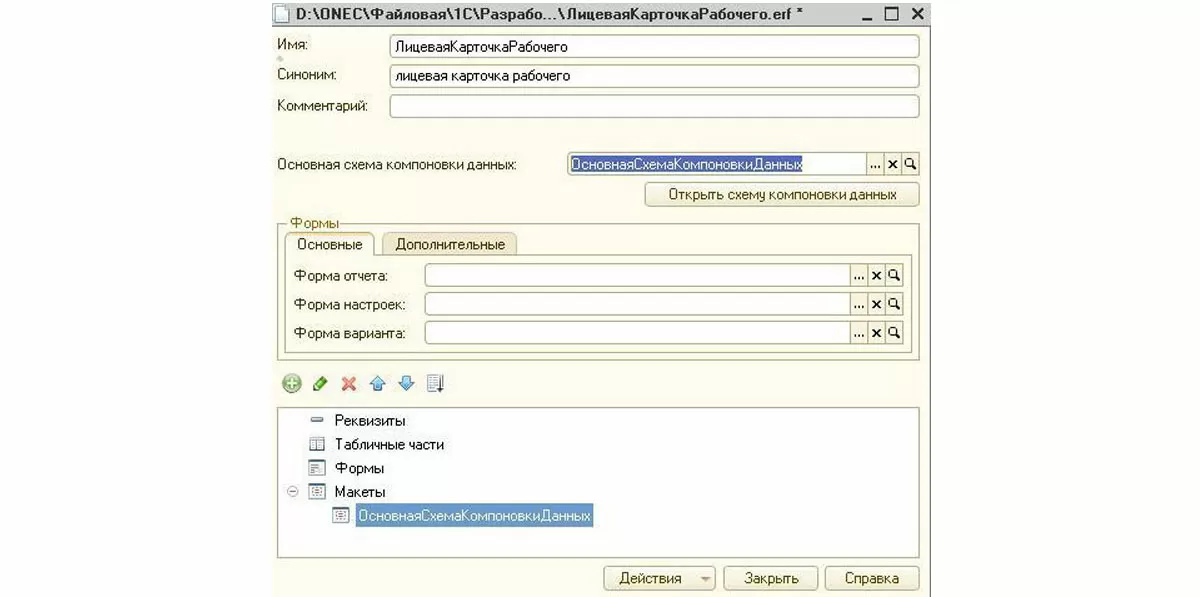Click the Форма варианта input field
Screen dimensions: 1200x597
637,332
